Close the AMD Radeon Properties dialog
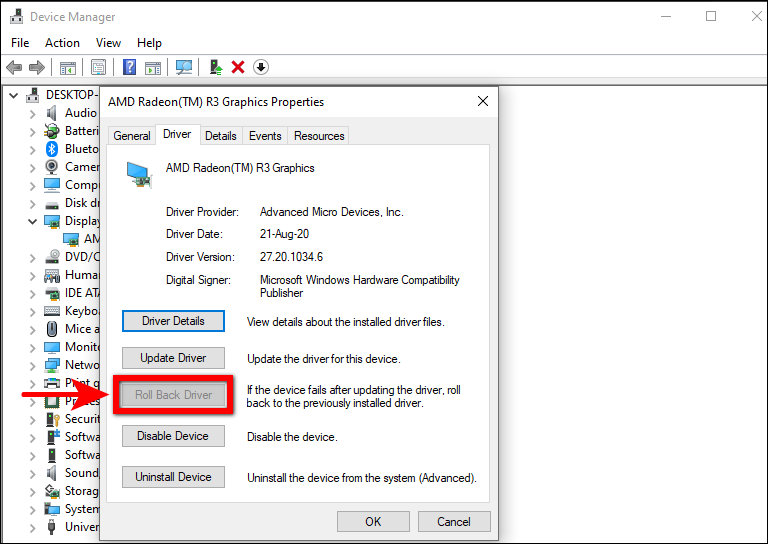 click(483, 101)
